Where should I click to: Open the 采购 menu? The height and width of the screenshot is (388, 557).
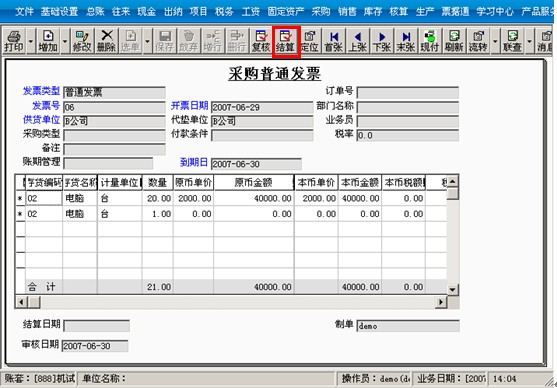pos(321,11)
